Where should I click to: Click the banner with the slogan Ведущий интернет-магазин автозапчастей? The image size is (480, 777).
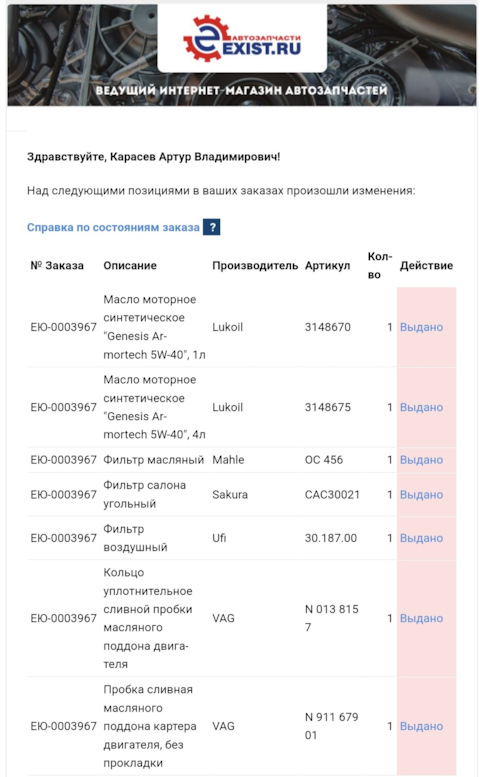tap(242, 90)
